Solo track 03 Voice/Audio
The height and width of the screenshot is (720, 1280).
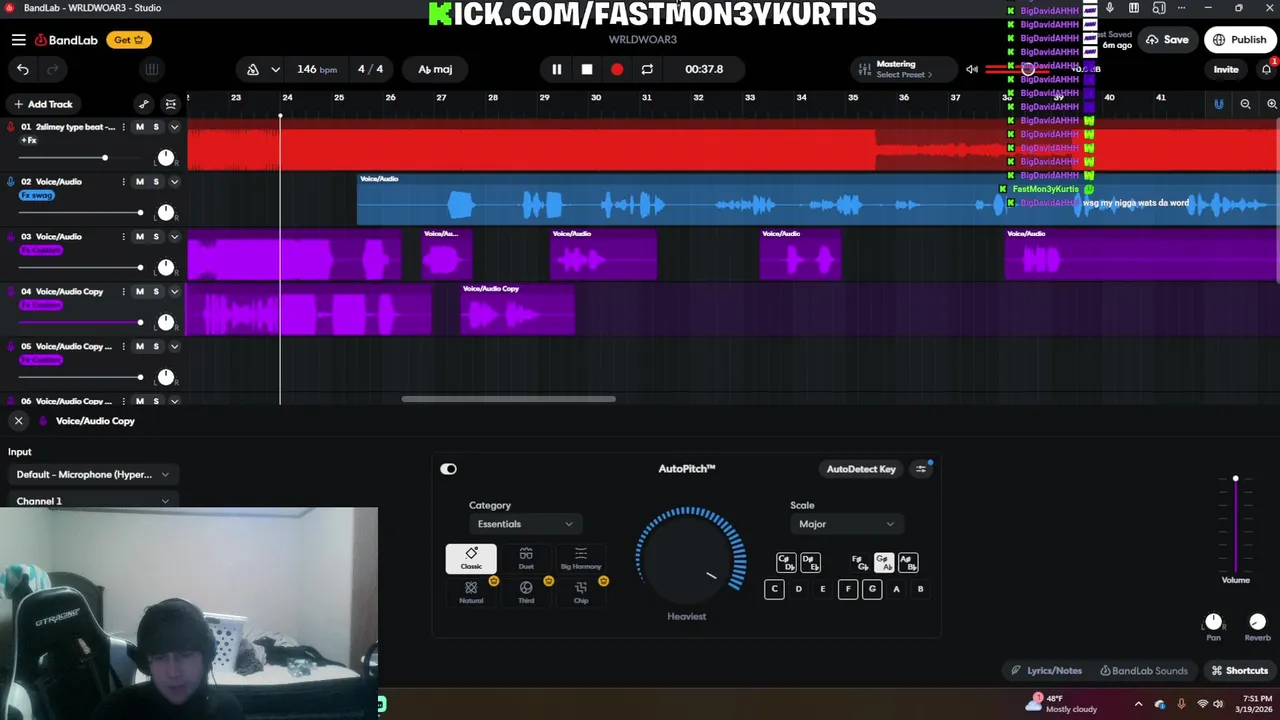tap(156, 237)
